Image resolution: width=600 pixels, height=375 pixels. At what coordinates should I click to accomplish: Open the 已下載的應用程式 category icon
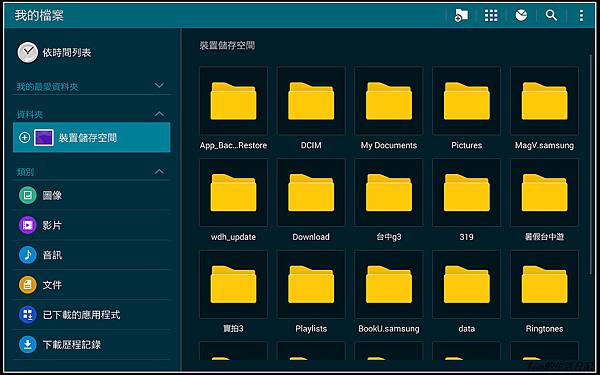(x=28, y=315)
